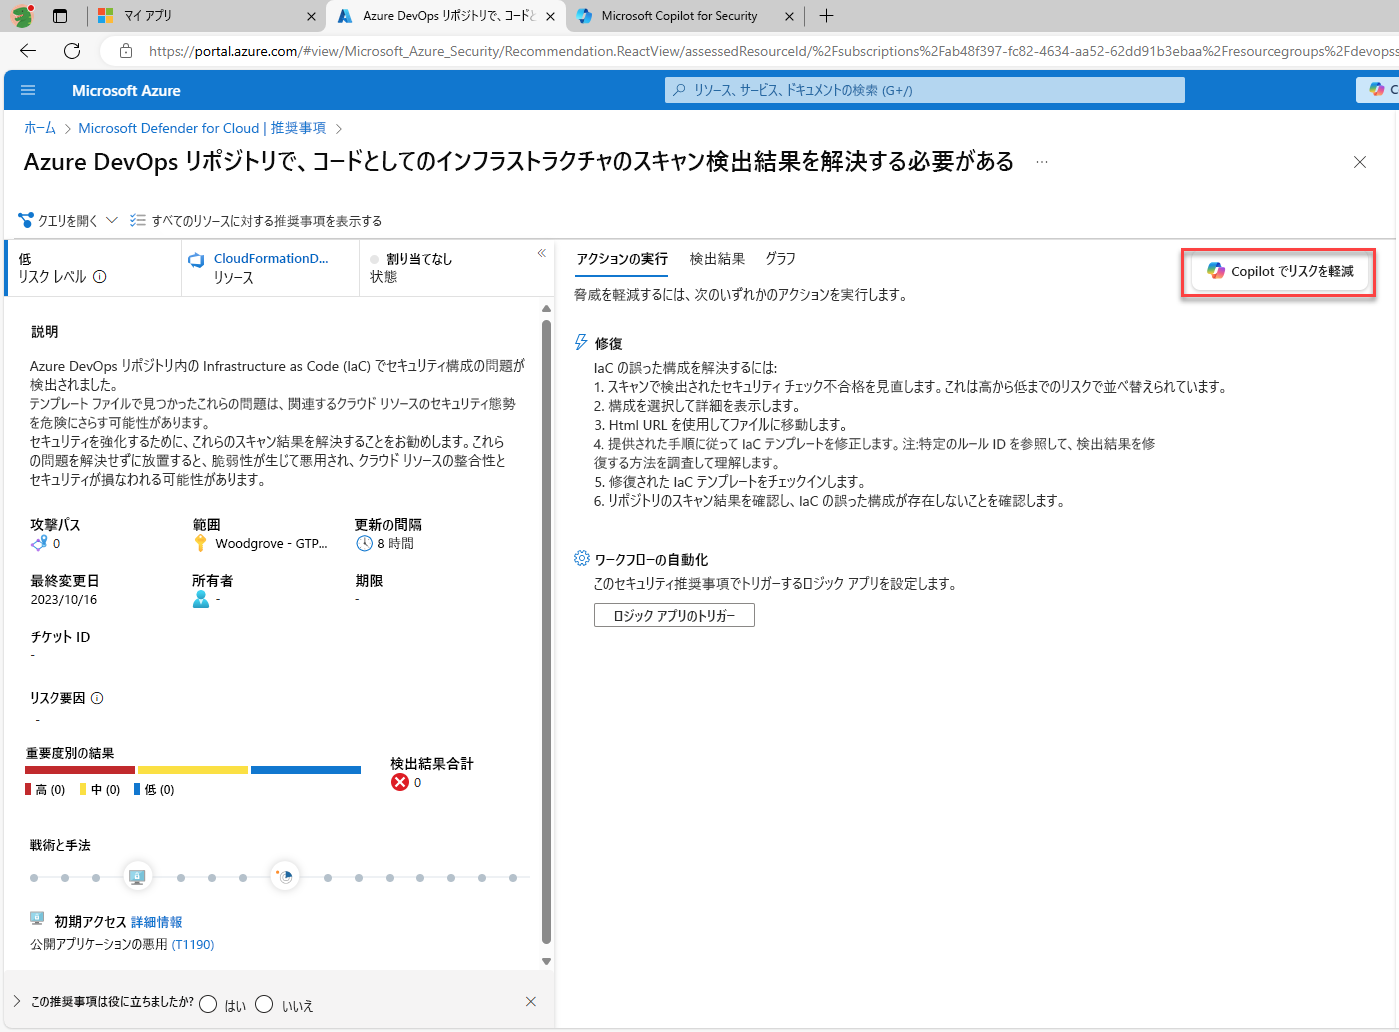
Task: Refresh the browser page
Action: coord(72,51)
